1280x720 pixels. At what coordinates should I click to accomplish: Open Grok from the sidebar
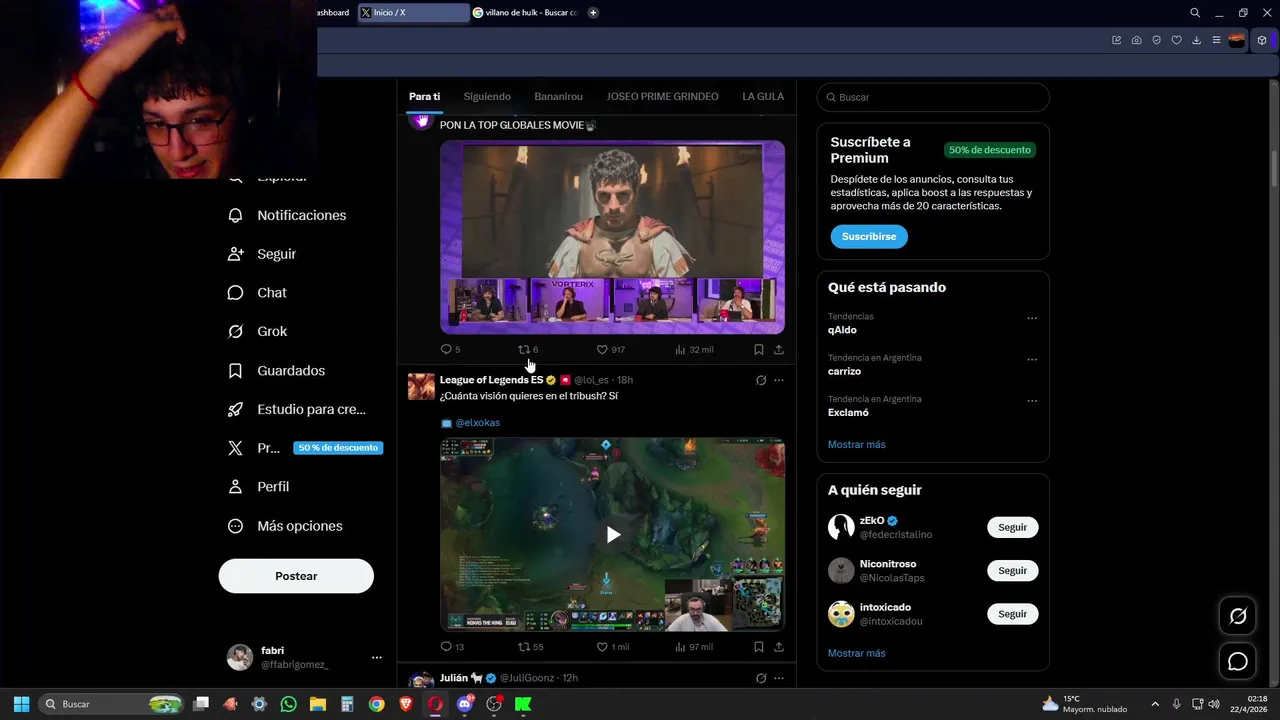(257, 331)
